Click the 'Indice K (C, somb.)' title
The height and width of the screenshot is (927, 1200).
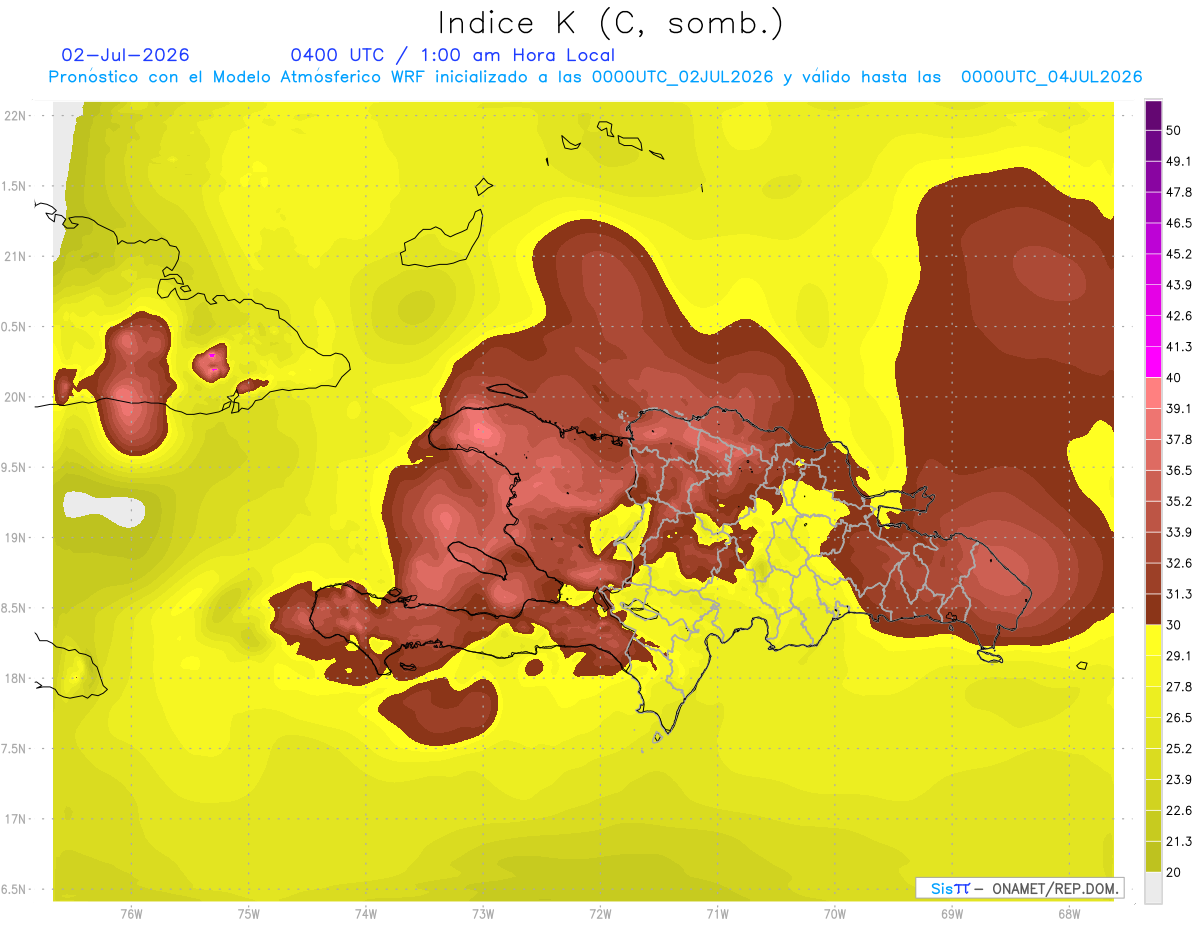pyautogui.click(x=611, y=23)
